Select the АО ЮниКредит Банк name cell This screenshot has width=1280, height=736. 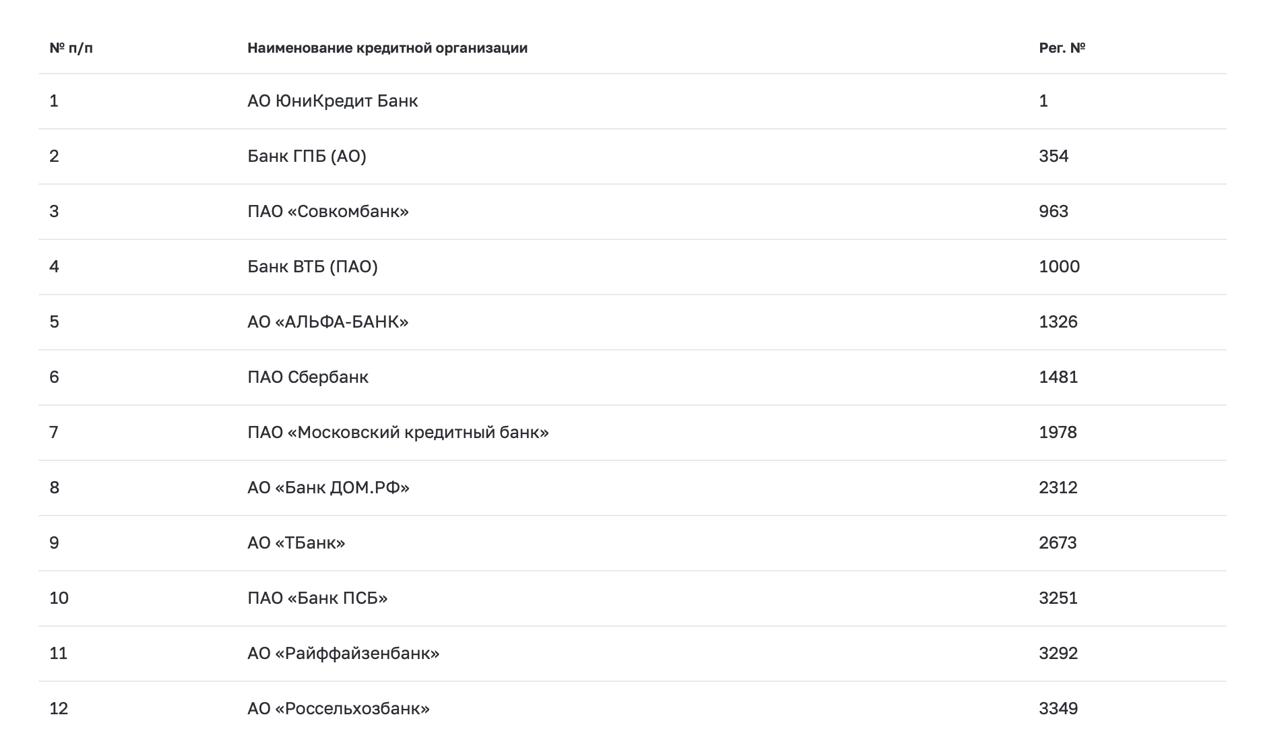point(332,101)
